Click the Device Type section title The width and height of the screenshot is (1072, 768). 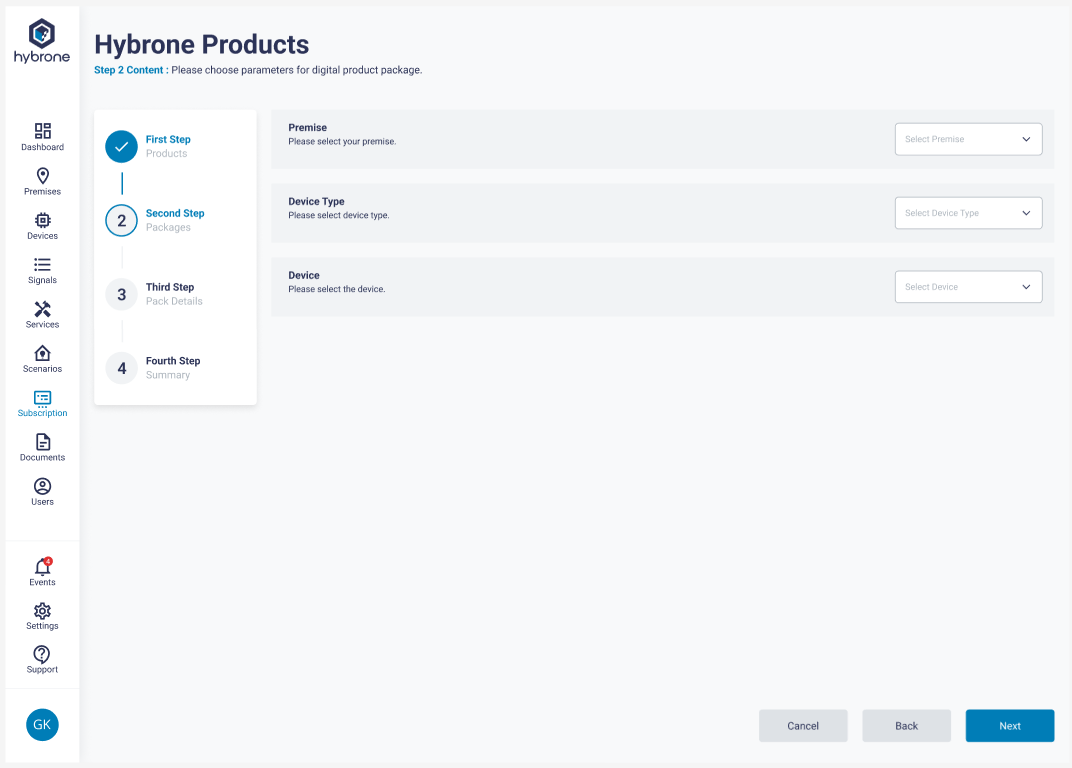pyautogui.click(x=317, y=201)
